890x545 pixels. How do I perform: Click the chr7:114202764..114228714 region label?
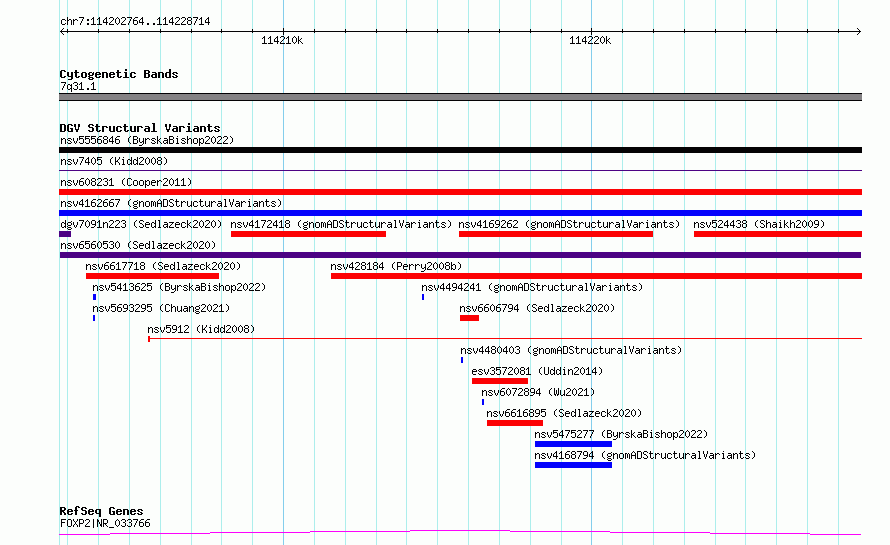point(135,22)
